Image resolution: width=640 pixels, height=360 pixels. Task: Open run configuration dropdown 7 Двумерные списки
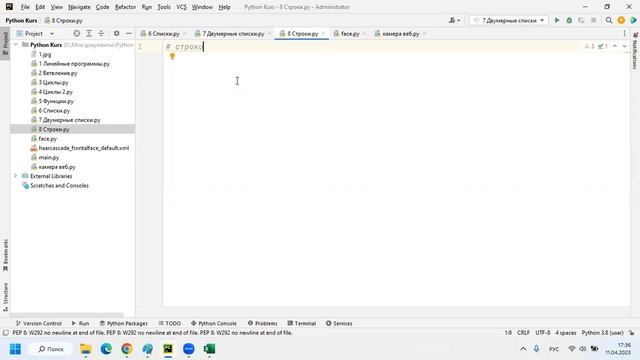point(509,20)
